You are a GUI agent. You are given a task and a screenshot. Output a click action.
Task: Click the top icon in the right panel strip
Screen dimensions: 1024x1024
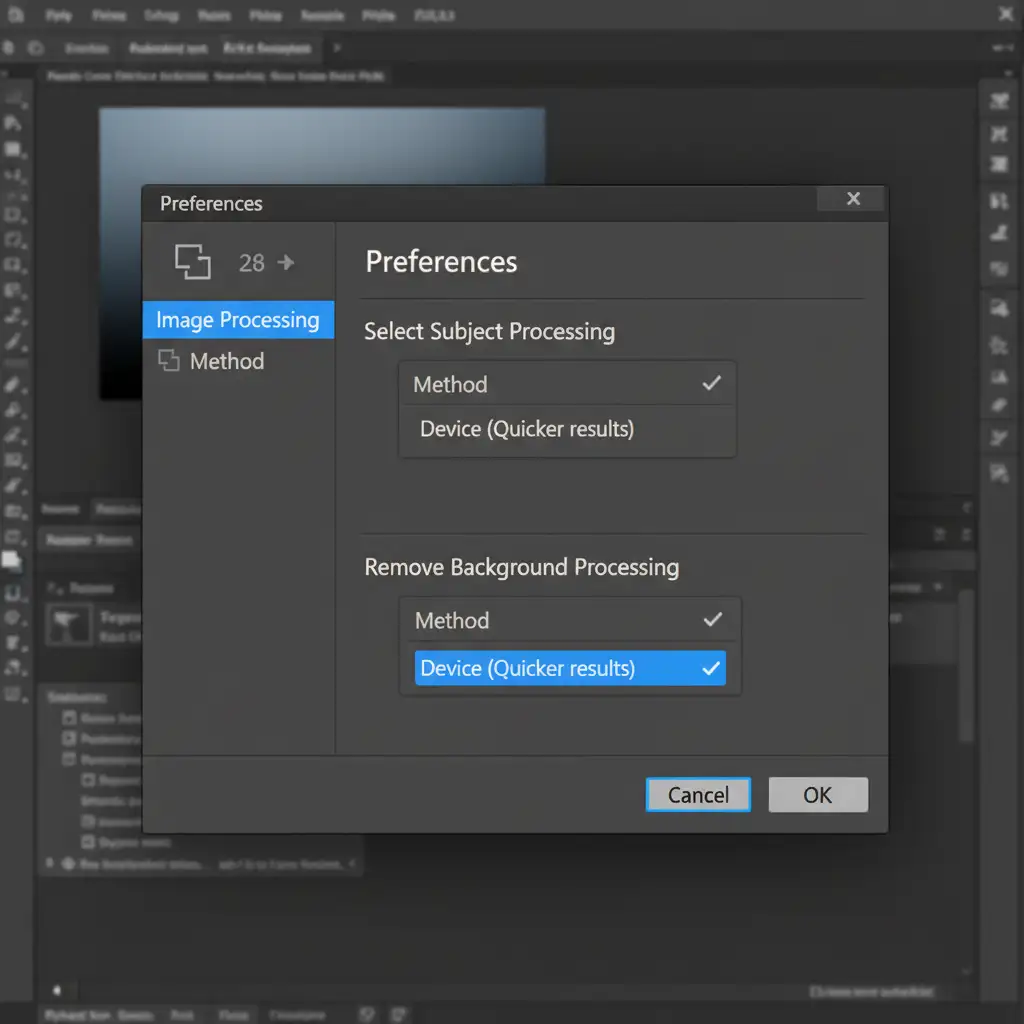click(x=997, y=101)
